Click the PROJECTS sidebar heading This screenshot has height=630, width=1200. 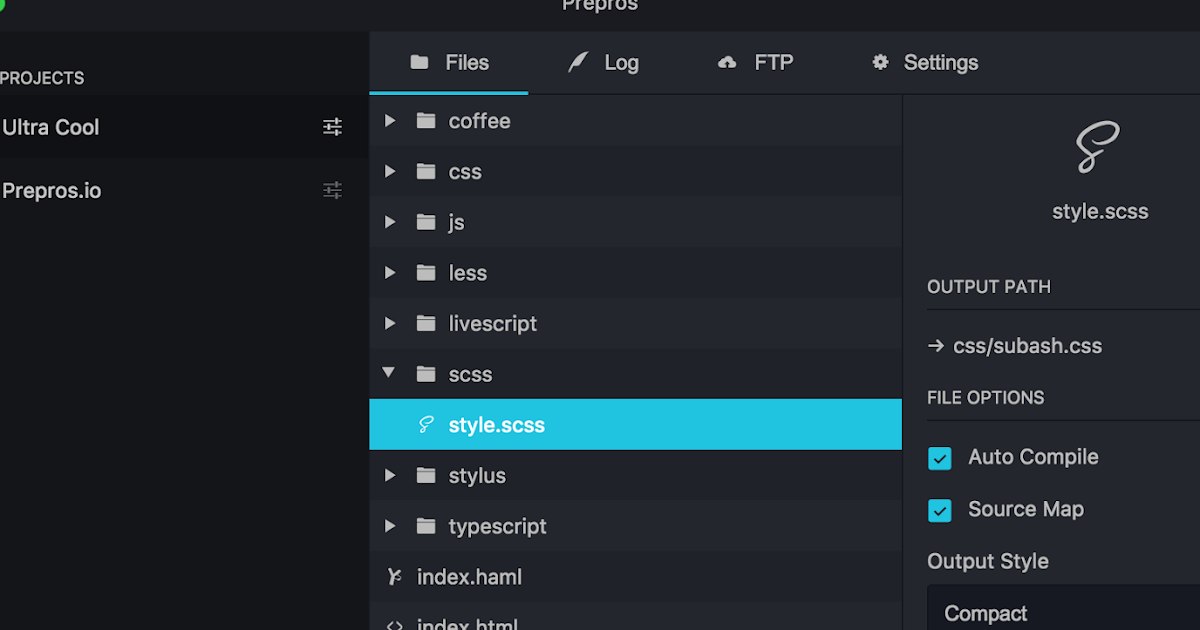[x=42, y=78]
